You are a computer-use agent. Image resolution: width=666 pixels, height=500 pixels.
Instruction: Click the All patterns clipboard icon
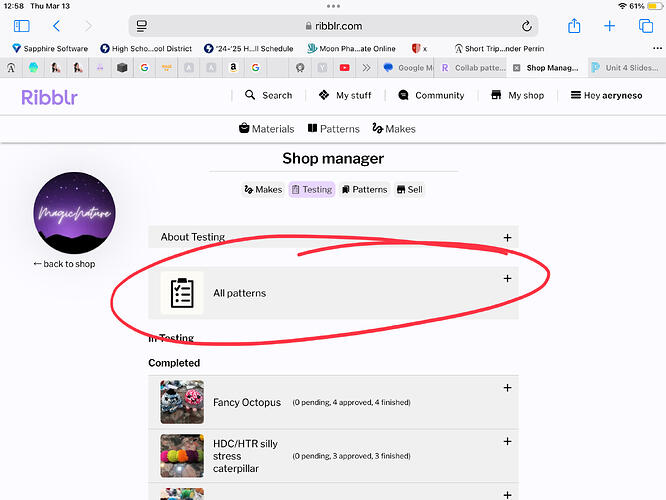tap(182, 293)
